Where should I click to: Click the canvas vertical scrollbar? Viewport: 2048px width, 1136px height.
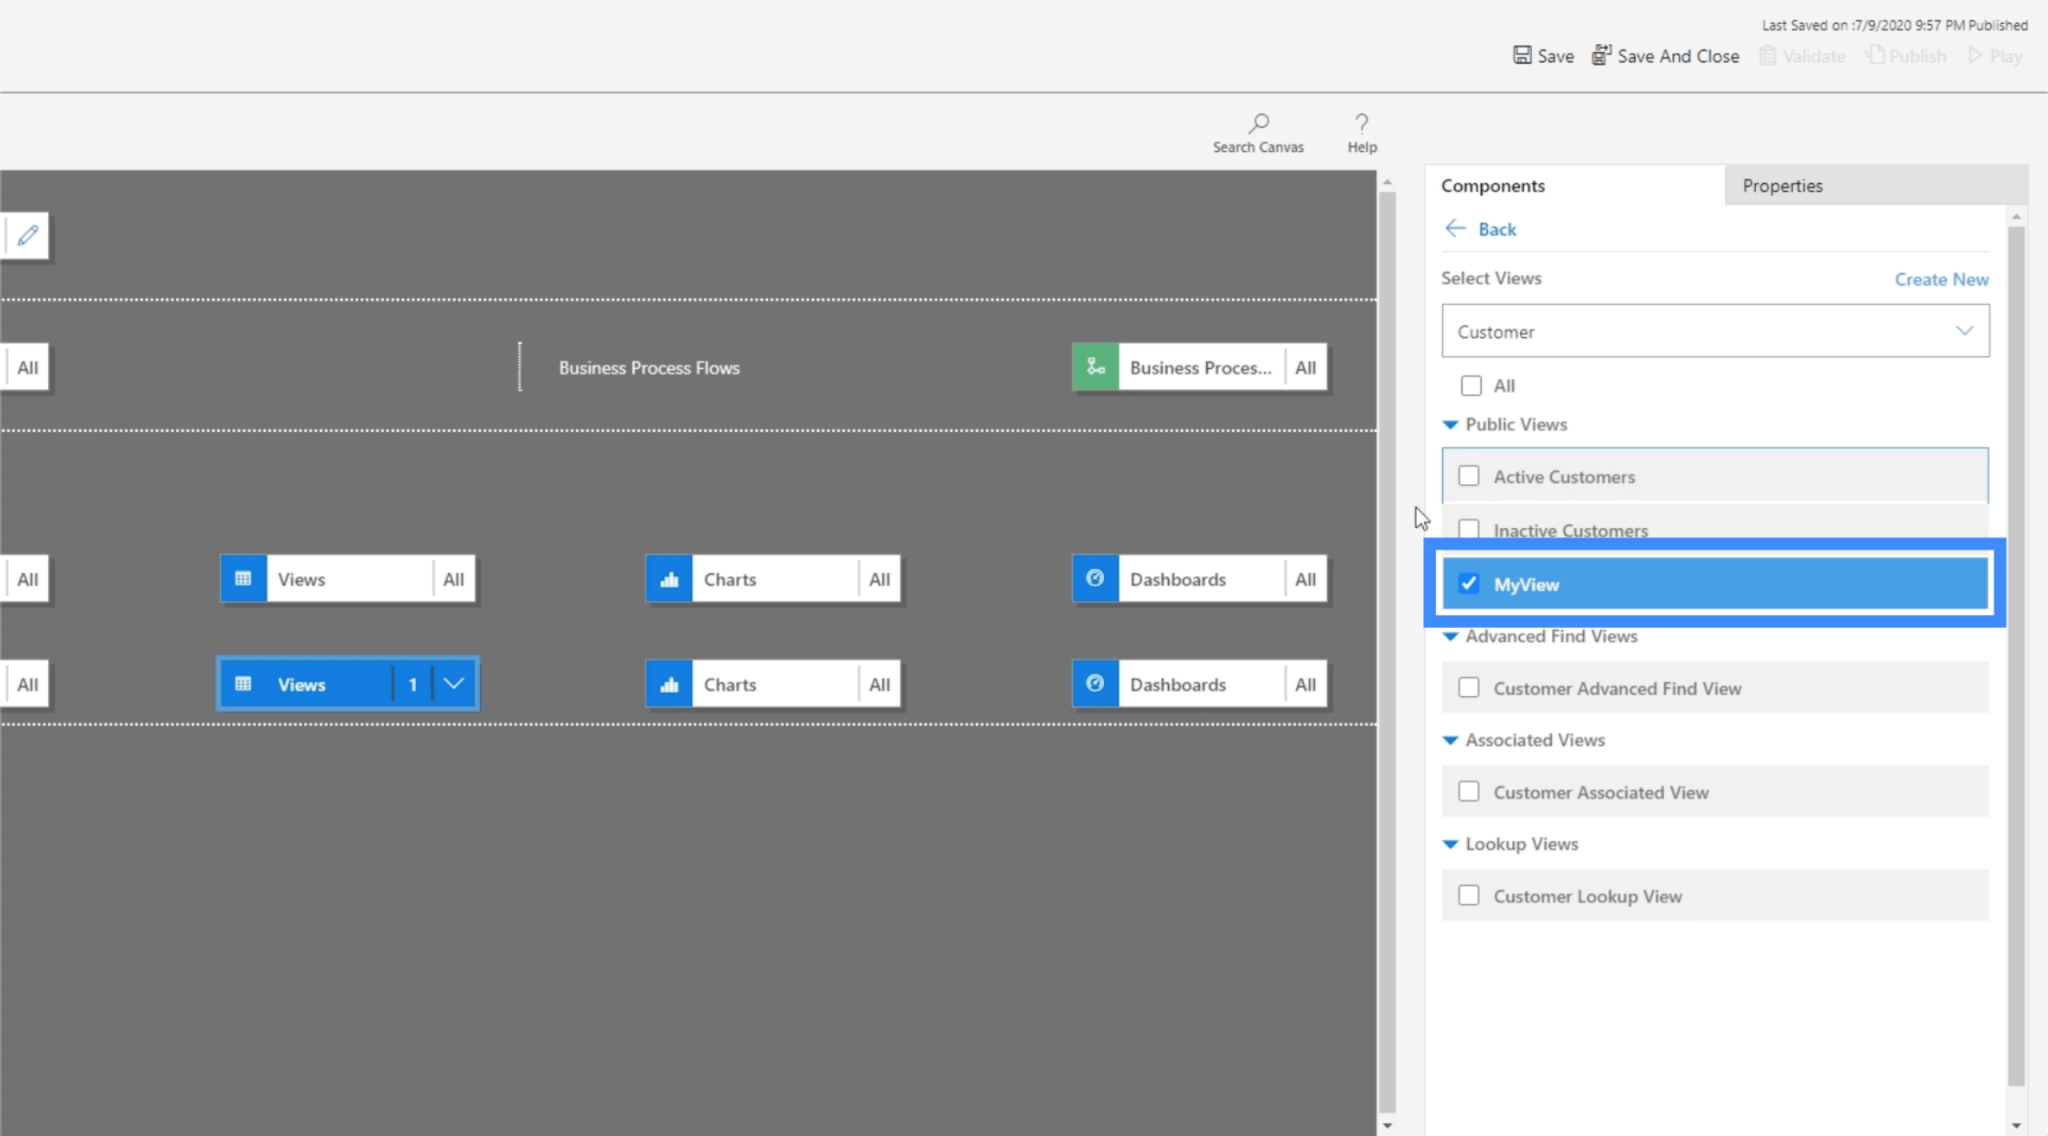coord(1386,650)
